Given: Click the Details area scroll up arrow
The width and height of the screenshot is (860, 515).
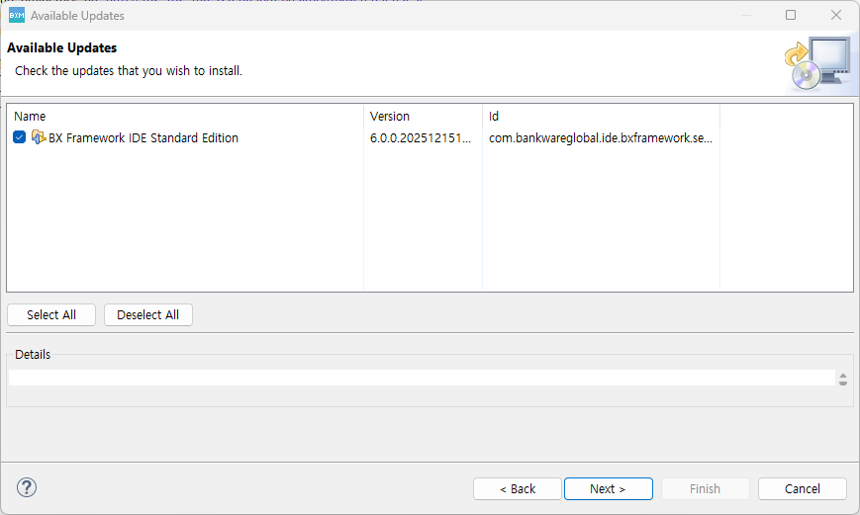Looking at the screenshot, I should (843, 375).
